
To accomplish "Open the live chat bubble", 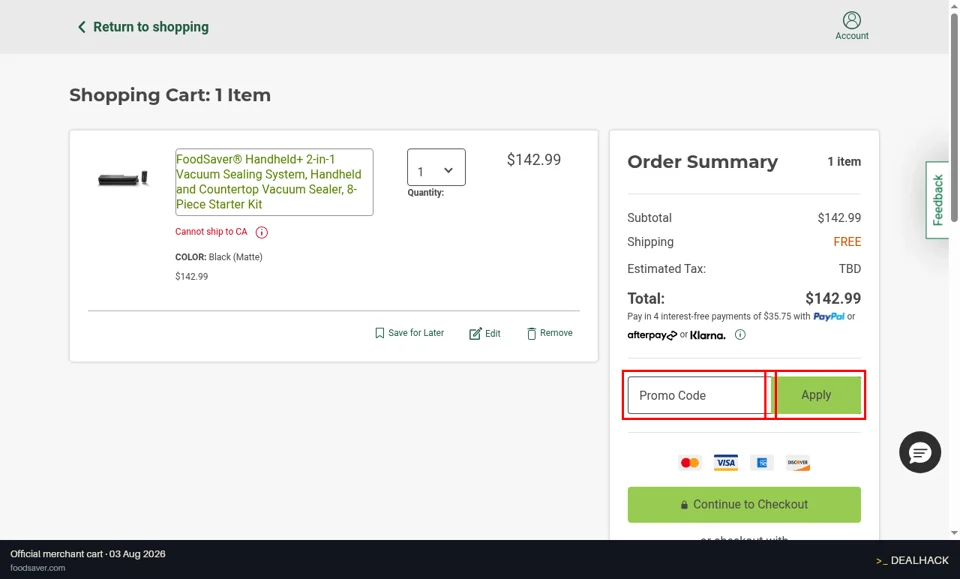I will (x=920, y=452).
